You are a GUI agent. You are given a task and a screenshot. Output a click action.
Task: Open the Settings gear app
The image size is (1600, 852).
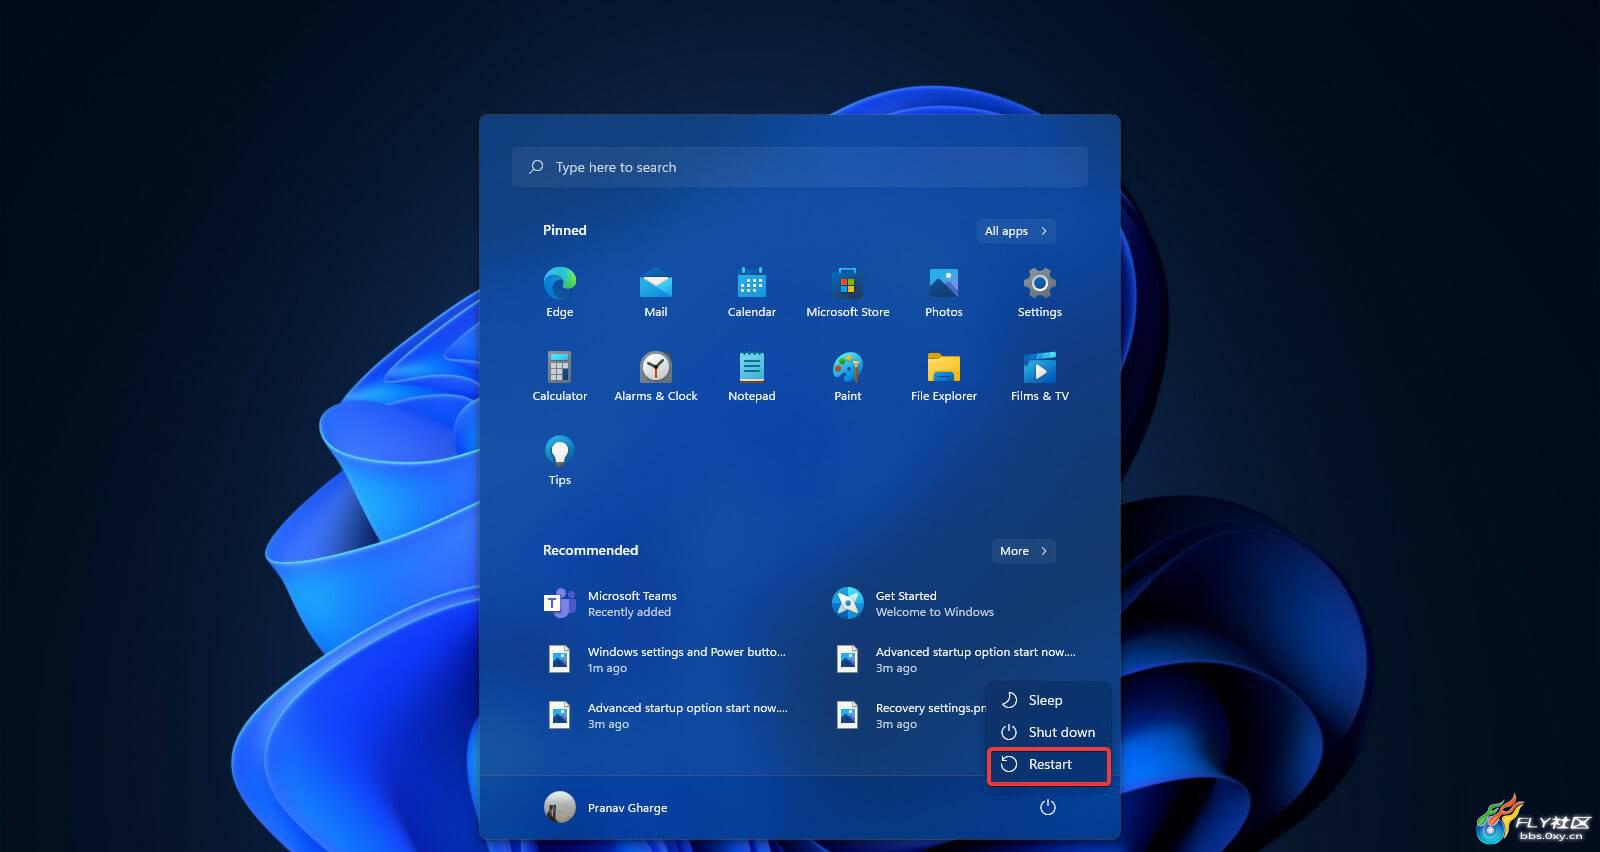coord(1040,292)
